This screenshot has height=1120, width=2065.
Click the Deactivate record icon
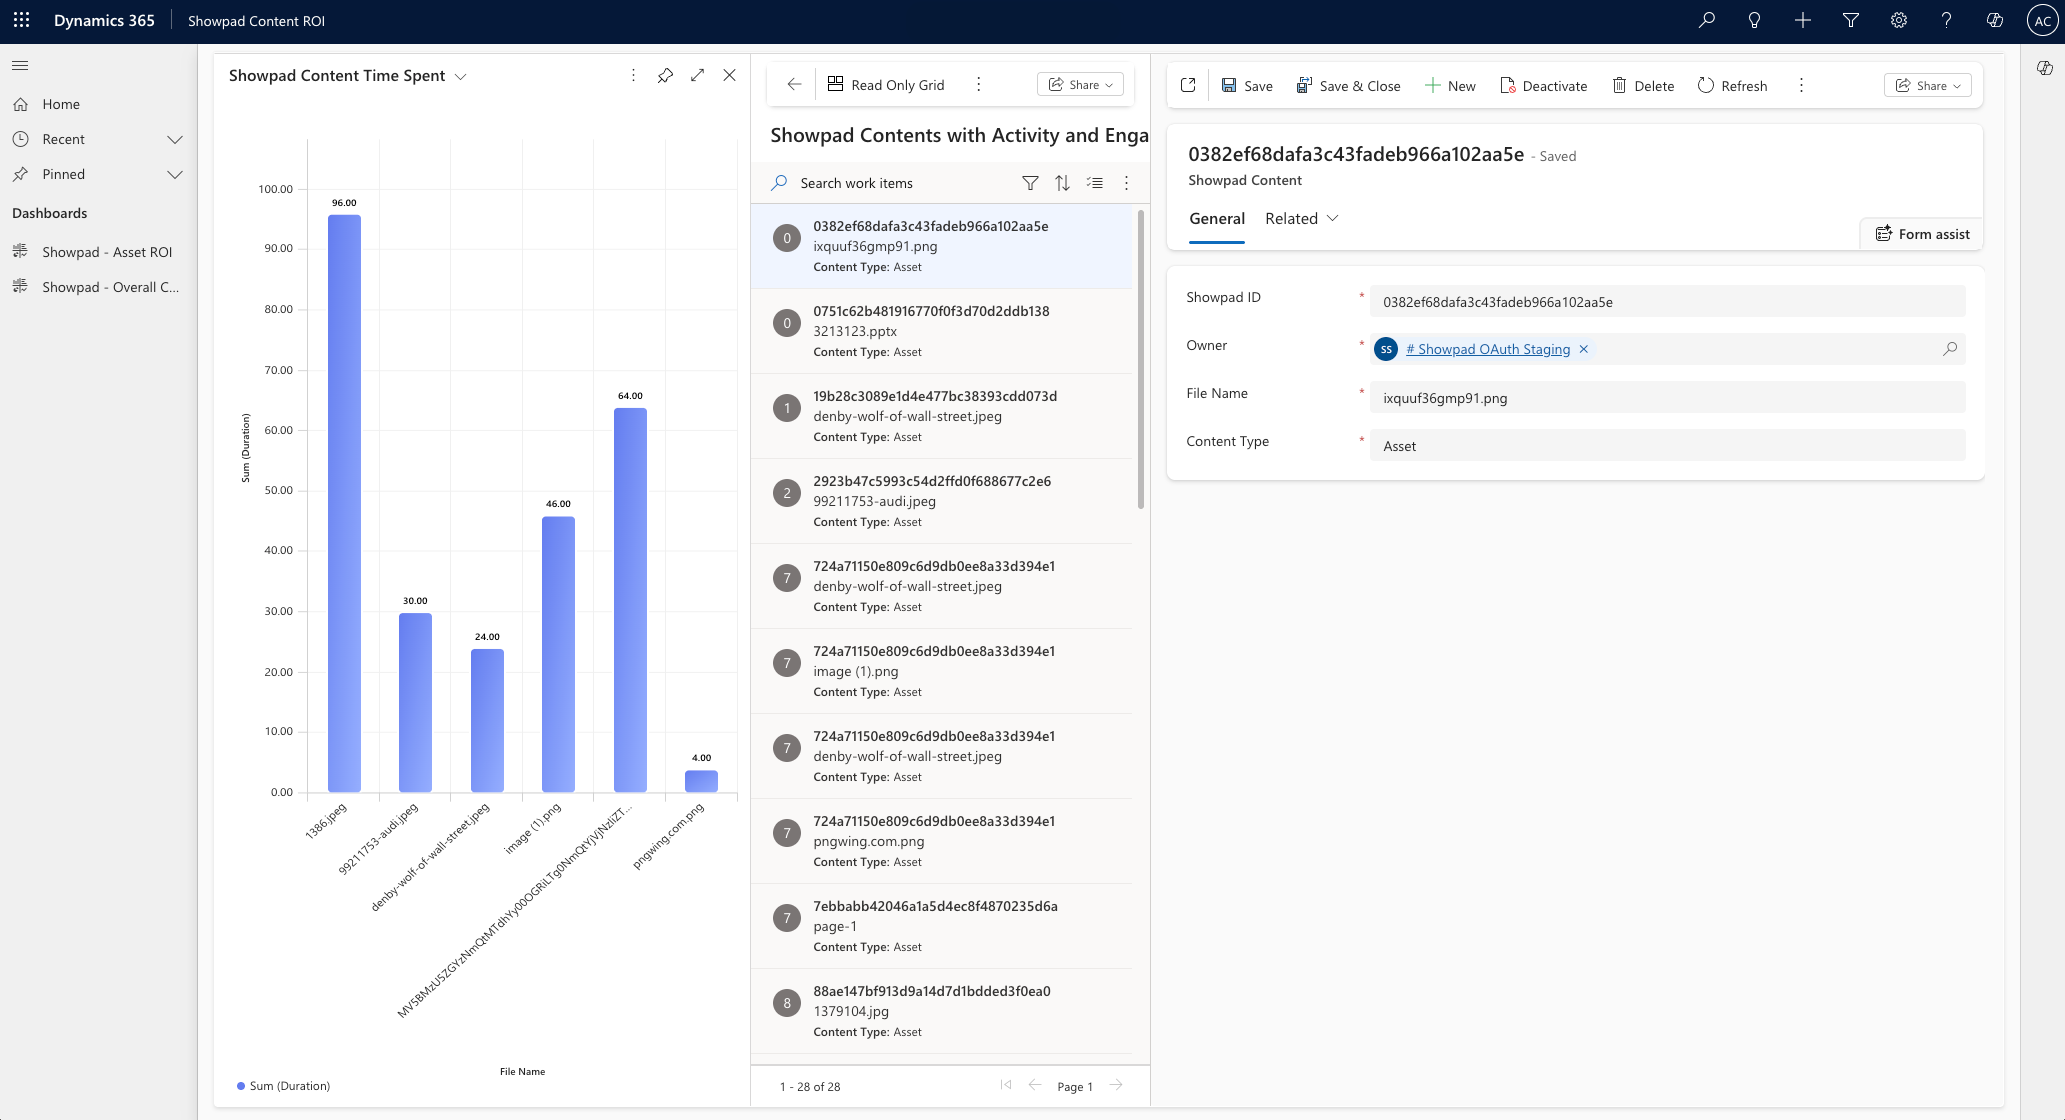pyautogui.click(x=1508, y=86)
